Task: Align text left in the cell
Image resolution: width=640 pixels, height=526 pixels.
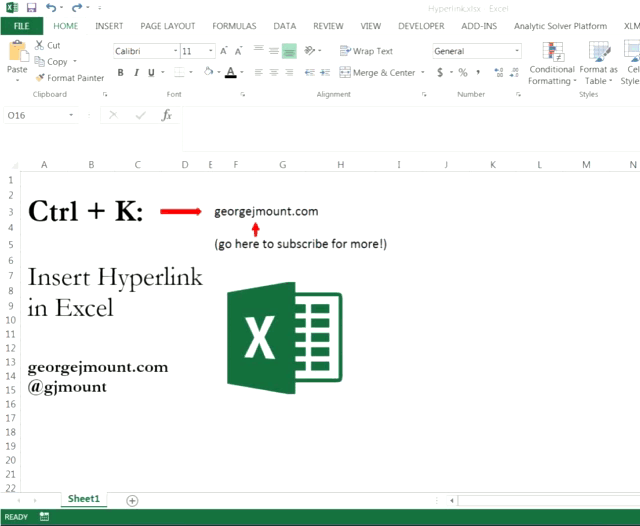Action: coord(258,73)
